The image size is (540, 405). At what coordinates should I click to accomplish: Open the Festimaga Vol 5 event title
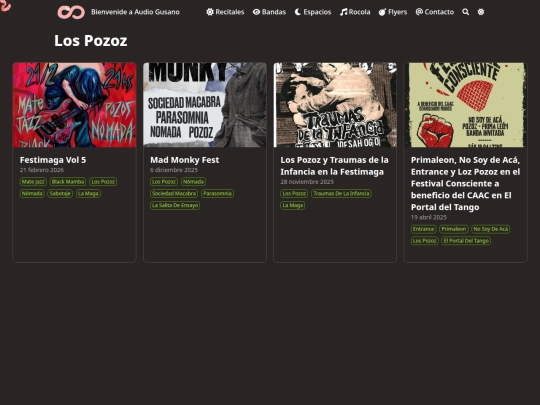(x=53, y=160)
